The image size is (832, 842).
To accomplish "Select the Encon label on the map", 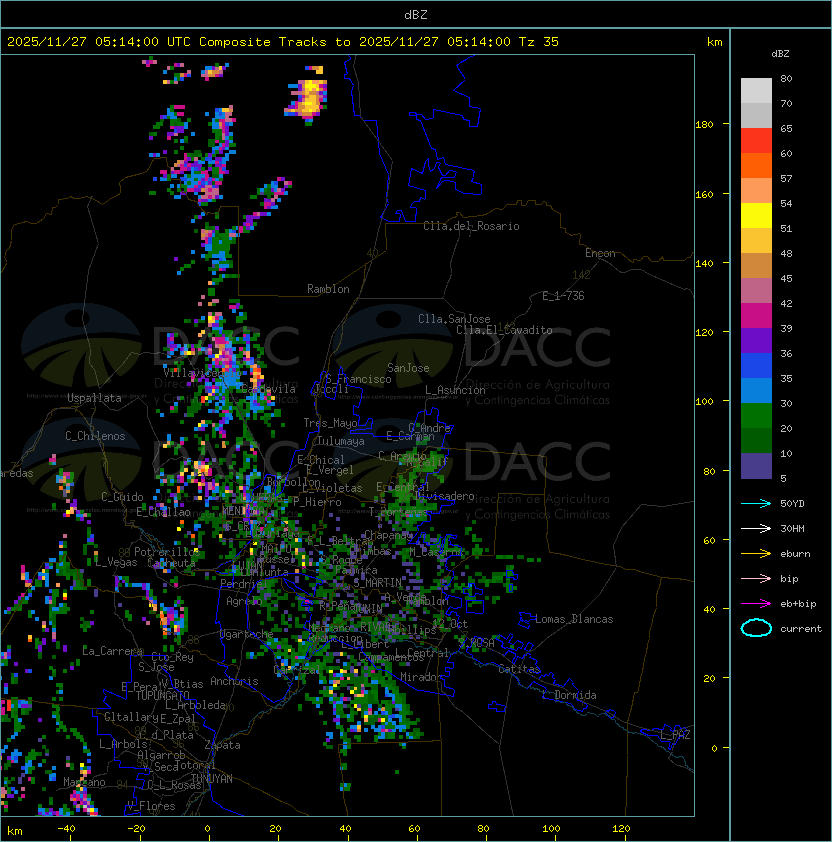I will (x=600, y=253).
